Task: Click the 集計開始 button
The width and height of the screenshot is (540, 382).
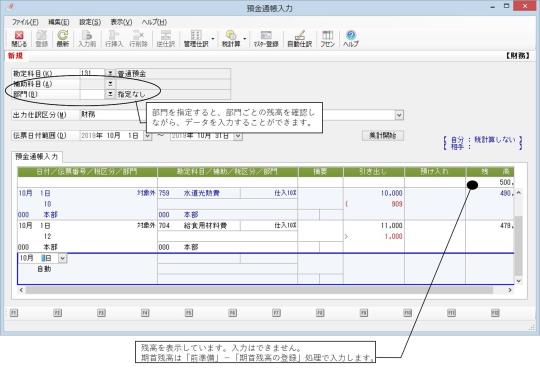Action: coord(383,136)
